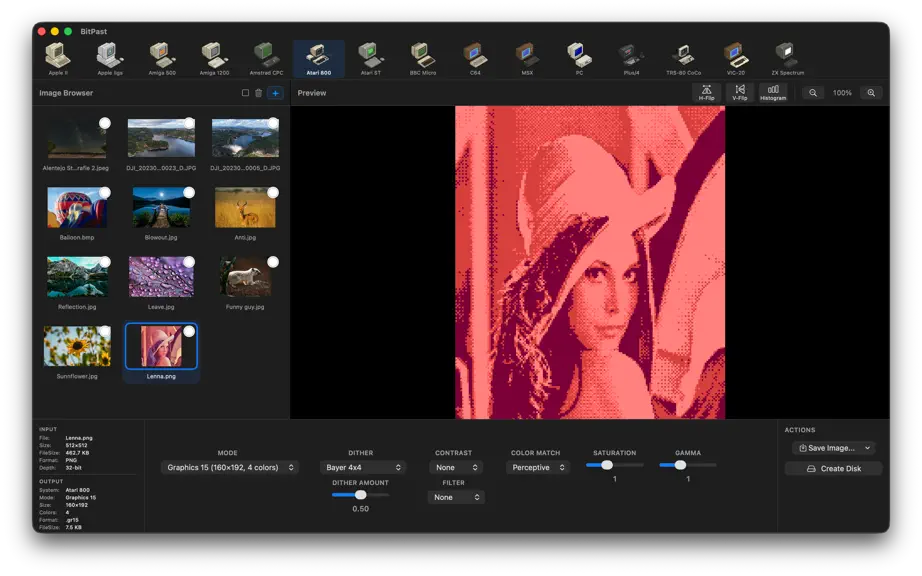
Task: Toggle the selection circle on Lenna.png
Action: [x=189, y=331]
